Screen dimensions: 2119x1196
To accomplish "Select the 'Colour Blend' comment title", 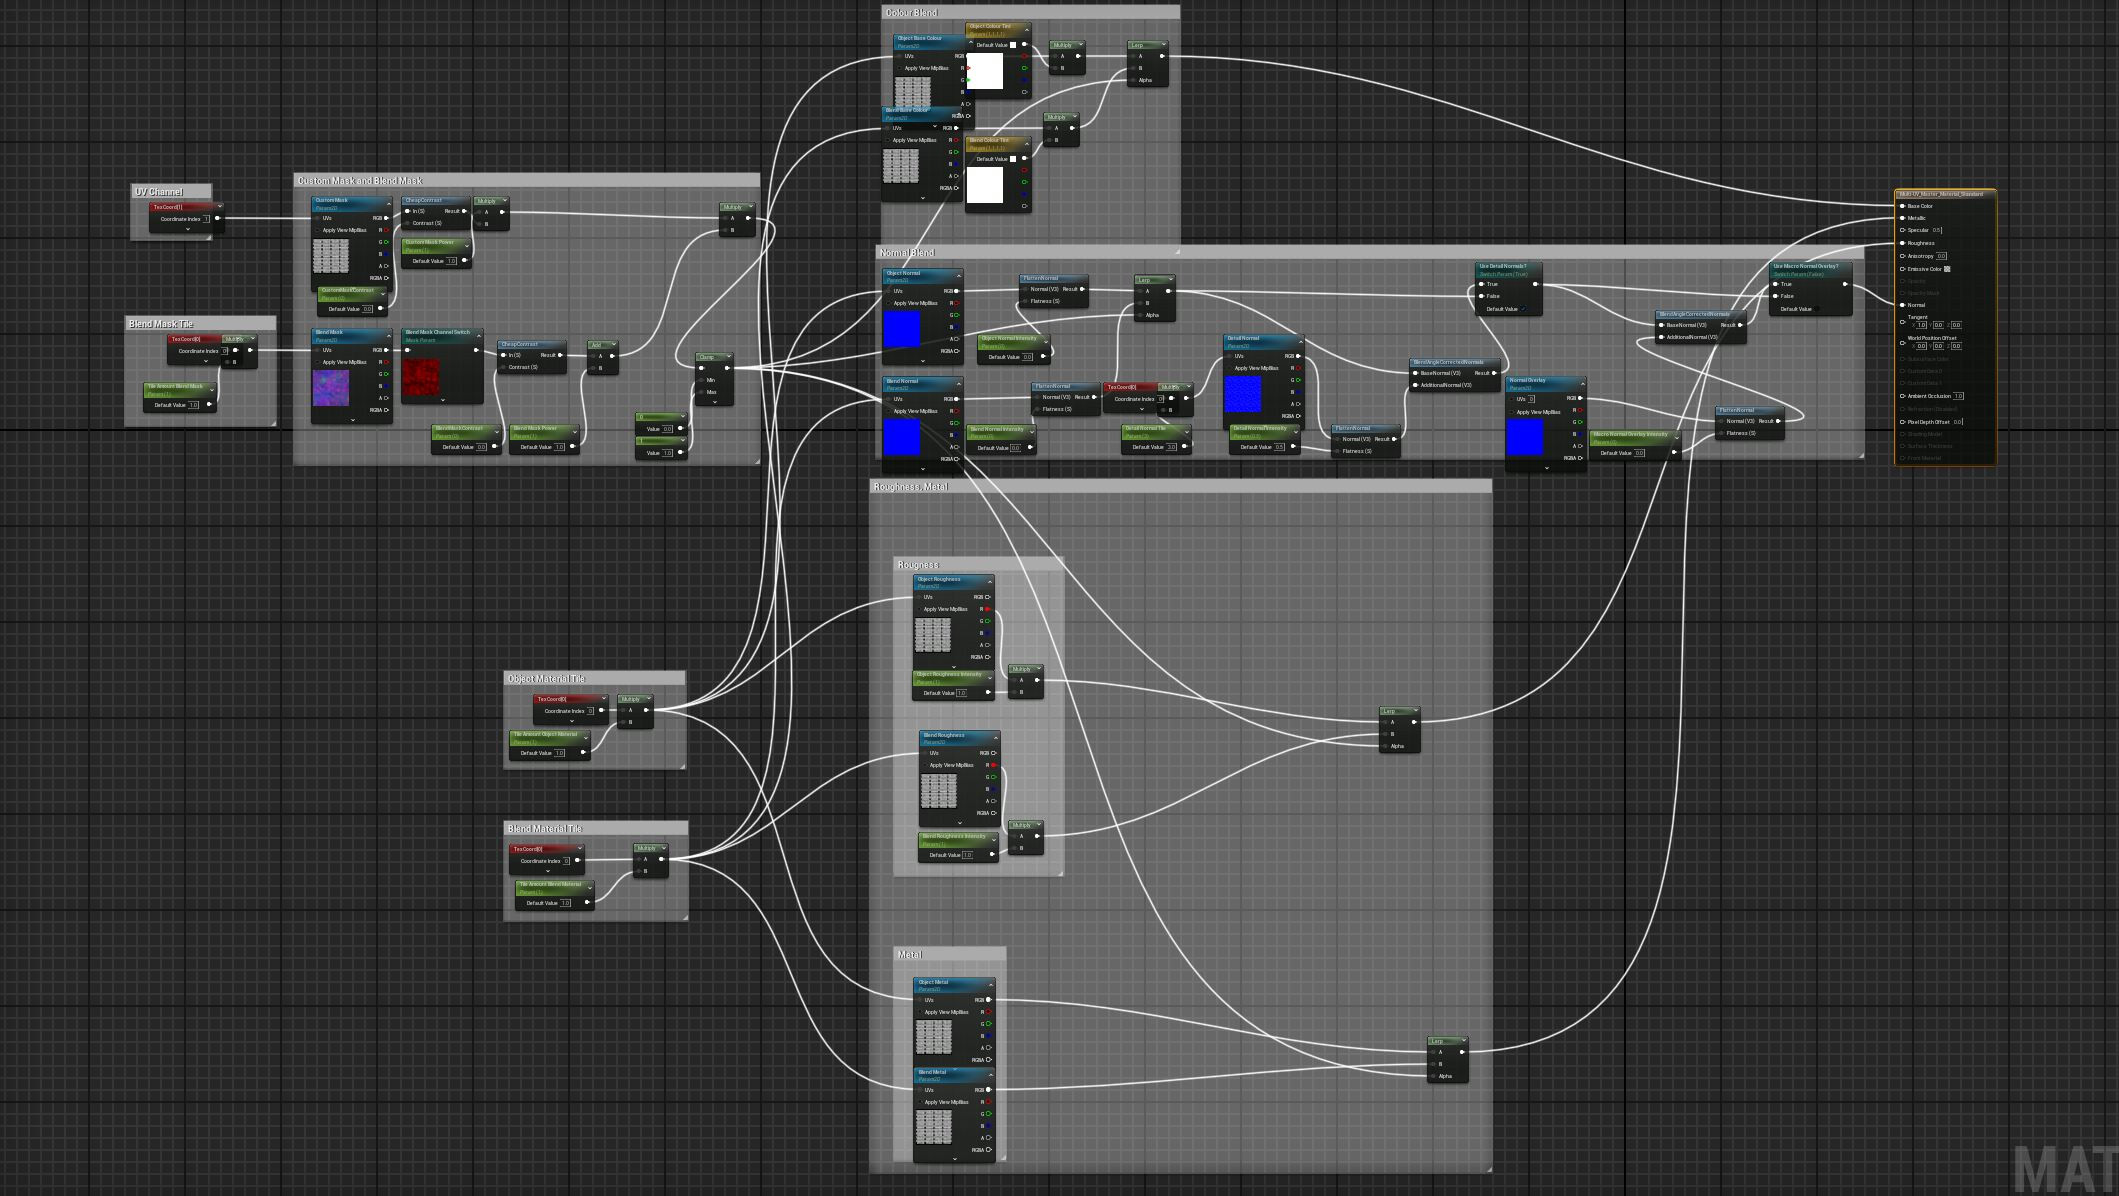I will (x=911, y=13).
